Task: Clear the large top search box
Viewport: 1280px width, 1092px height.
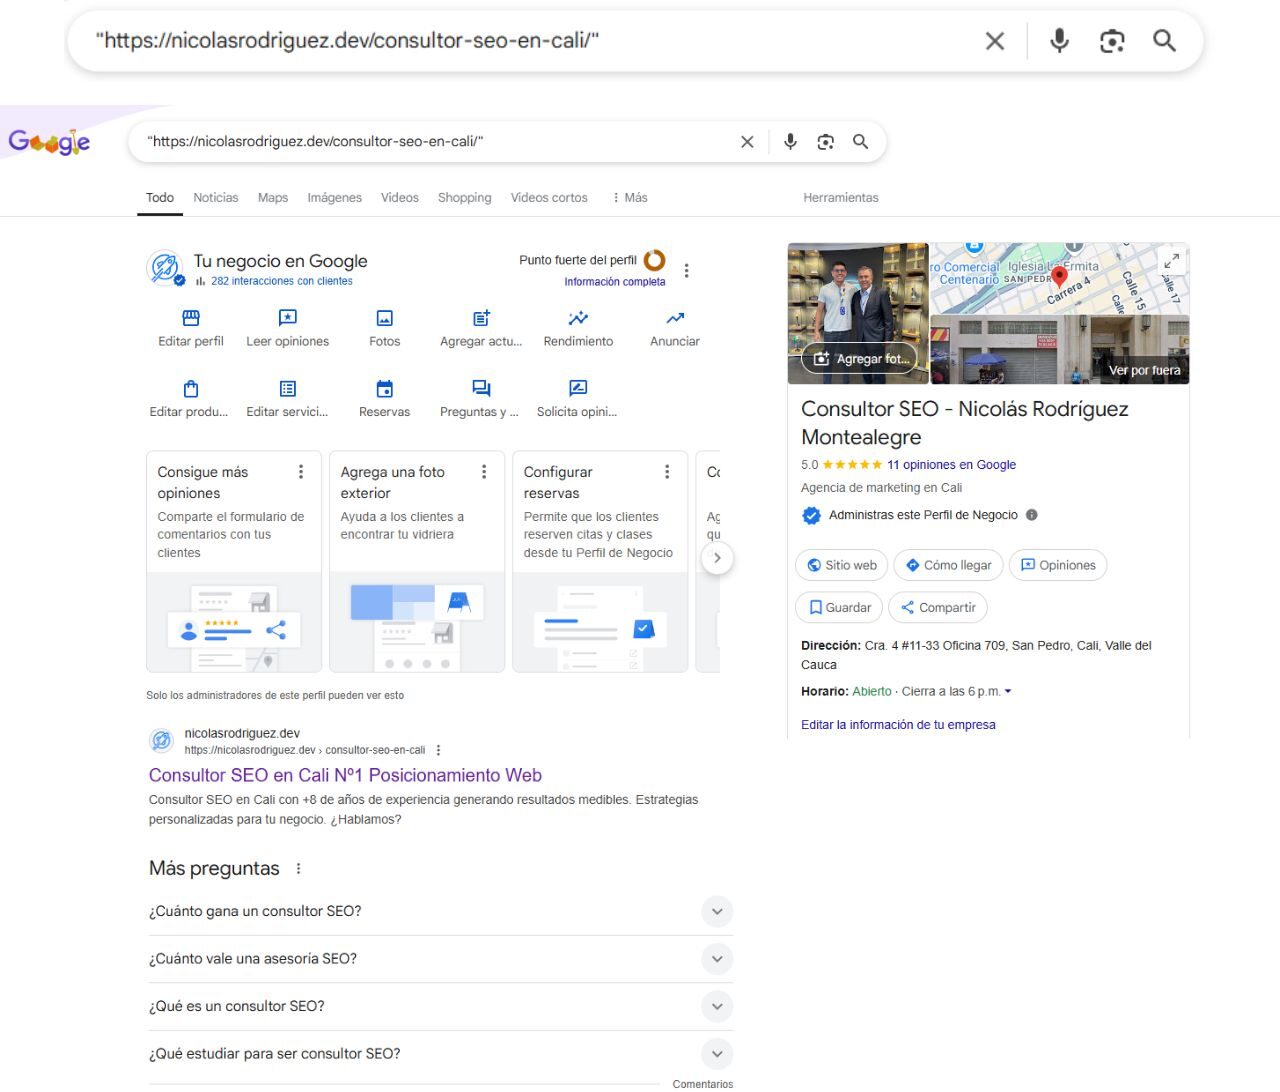Action: click(x=994, y=41)
